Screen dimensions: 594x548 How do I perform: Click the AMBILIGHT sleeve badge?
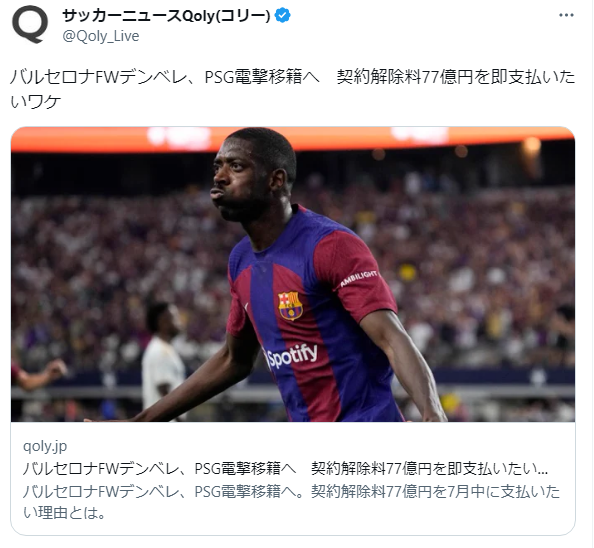click(x=358, y=278)
